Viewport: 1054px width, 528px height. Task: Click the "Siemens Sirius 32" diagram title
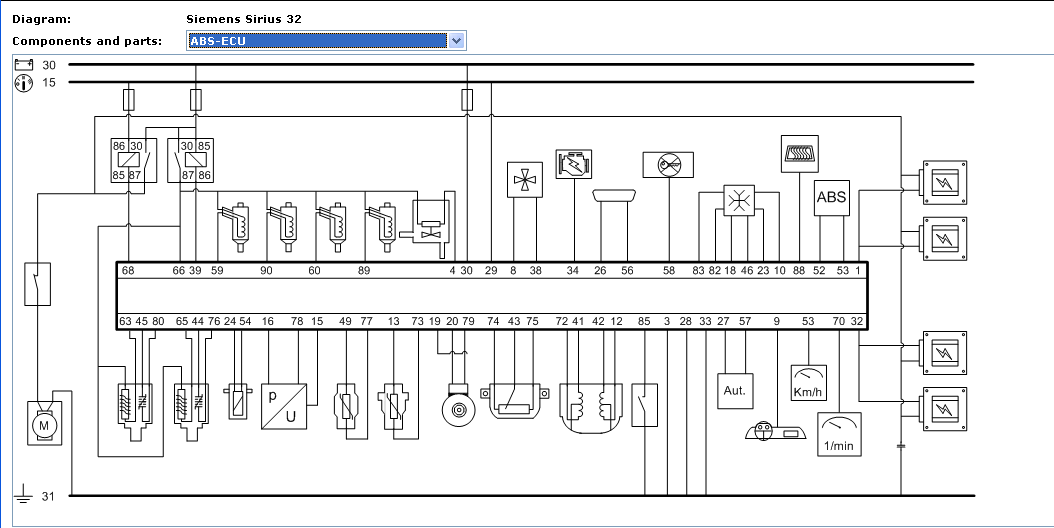click(244, 19)
